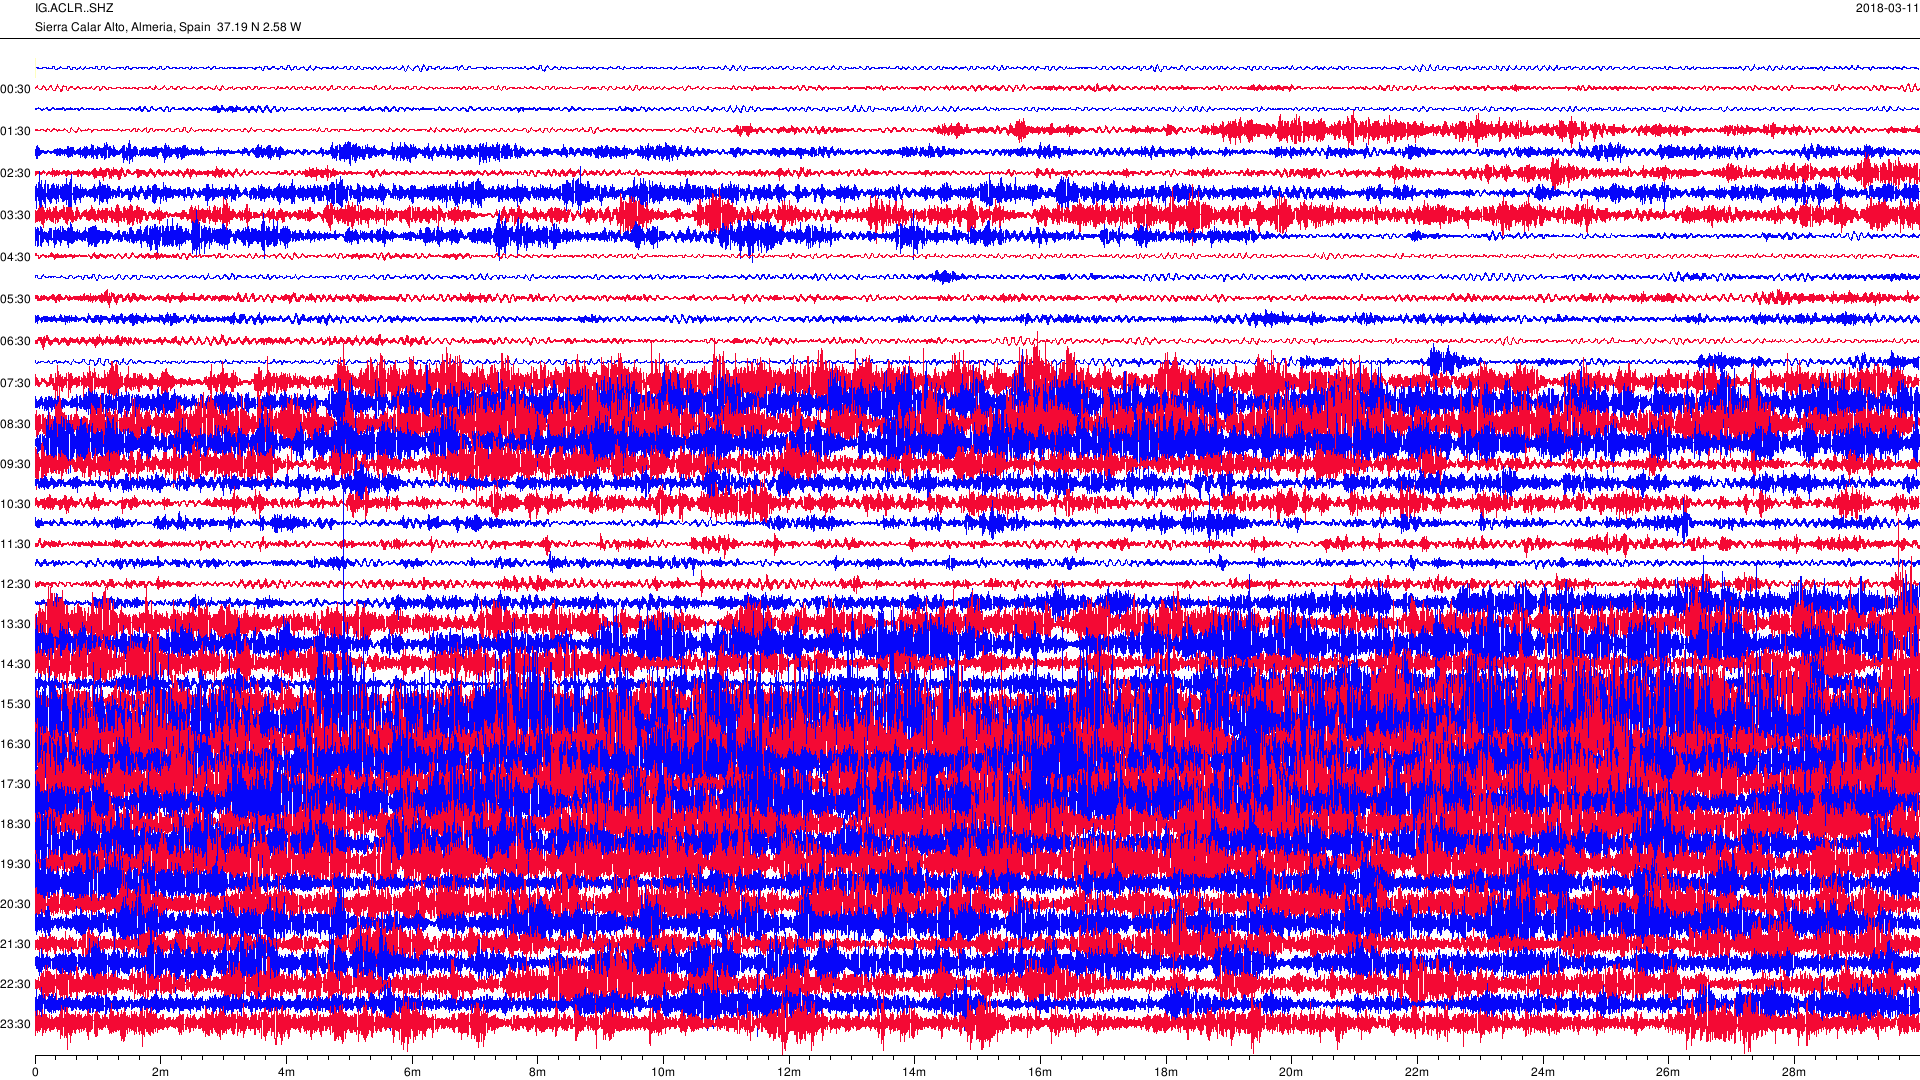Click the 15:30 time label
Image resolution: width=1920 pixels, height=1080 pixels.
click(15, 704)
